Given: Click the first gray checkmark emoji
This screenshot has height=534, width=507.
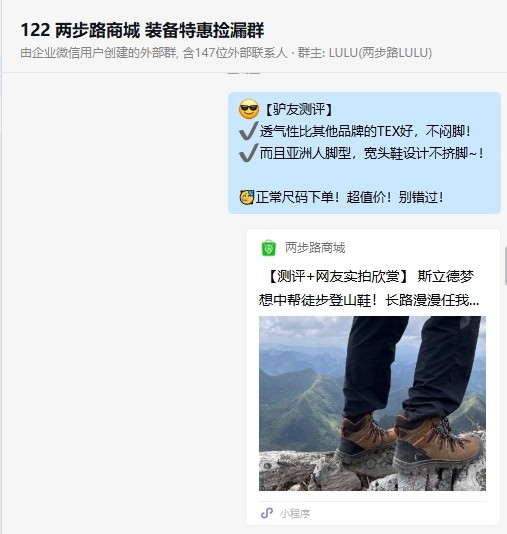Looking at the screenshot, I should click(x=249, y=131).
